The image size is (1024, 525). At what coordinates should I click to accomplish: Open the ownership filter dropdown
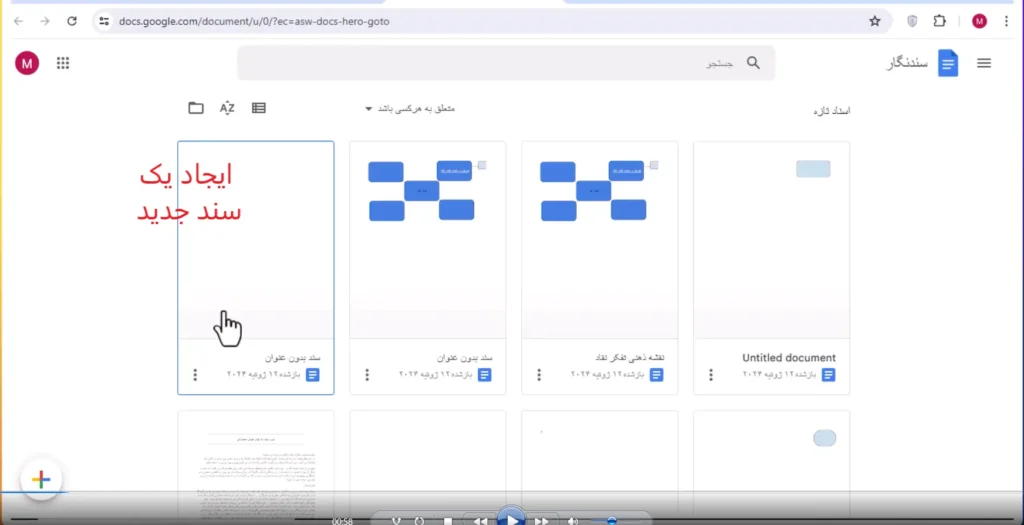pos(410,108)
